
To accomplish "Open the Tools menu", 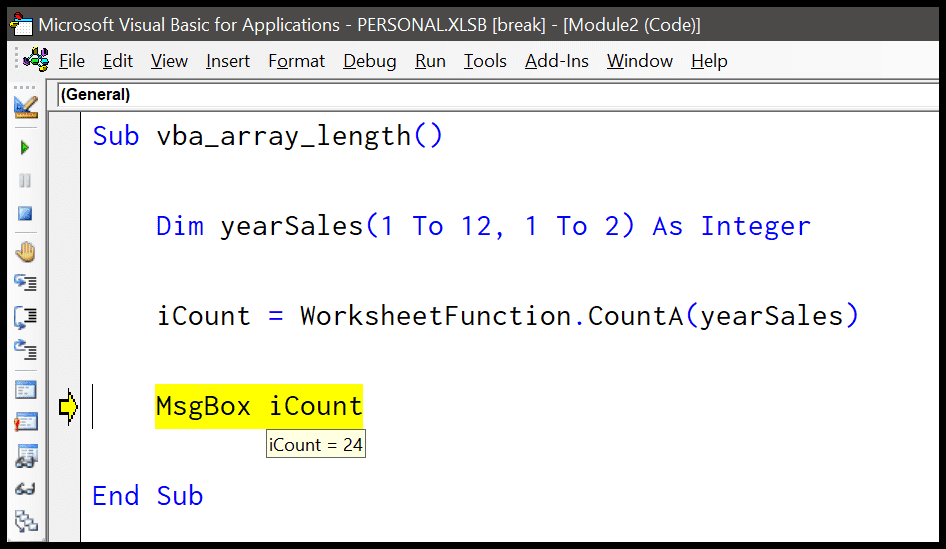I will (x=485, y=61).
